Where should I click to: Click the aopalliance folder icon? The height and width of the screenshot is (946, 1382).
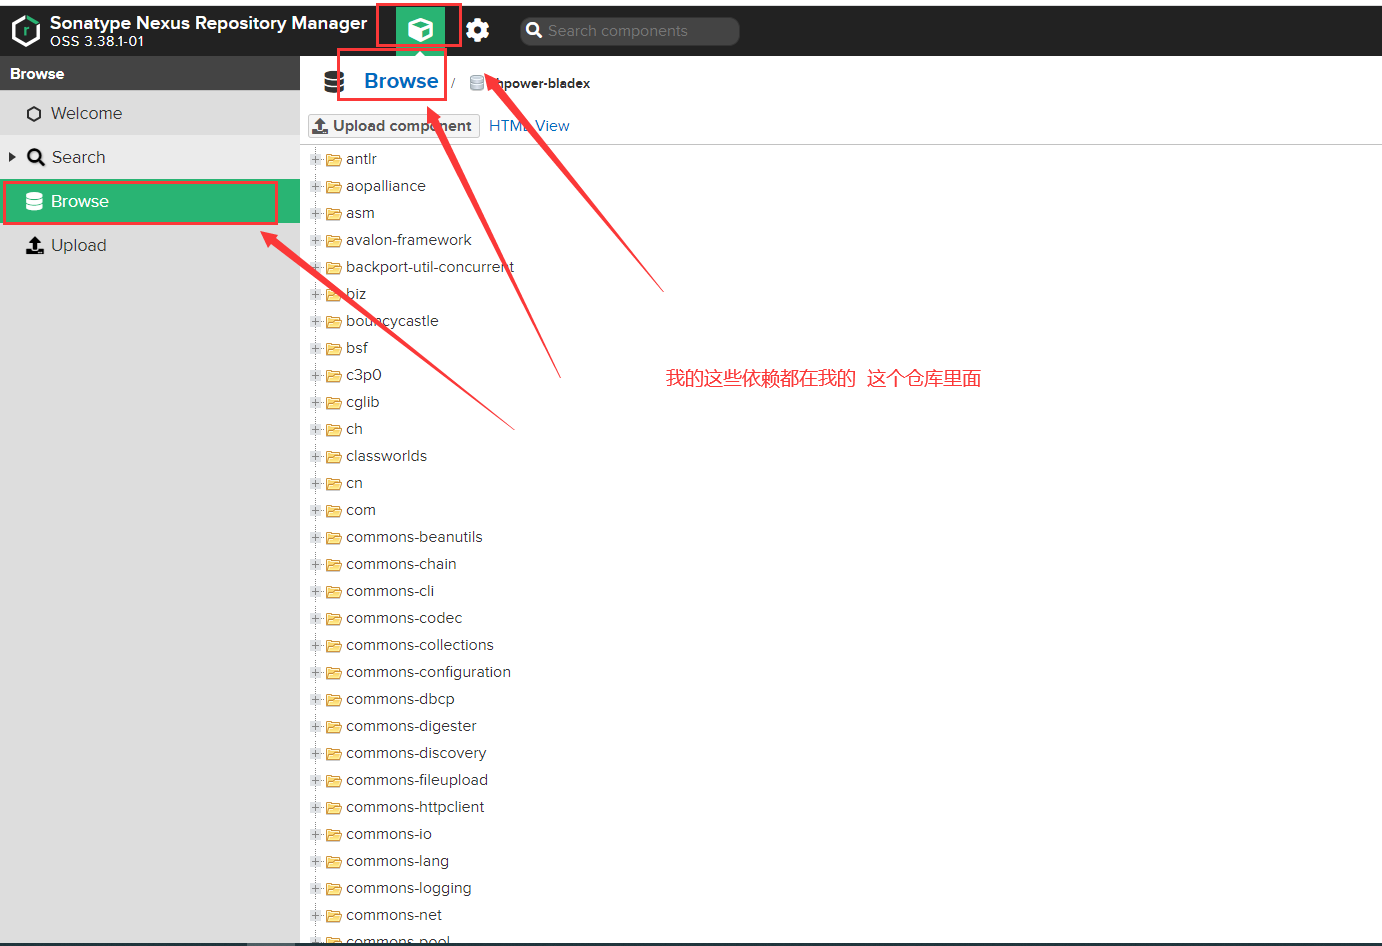334,186
